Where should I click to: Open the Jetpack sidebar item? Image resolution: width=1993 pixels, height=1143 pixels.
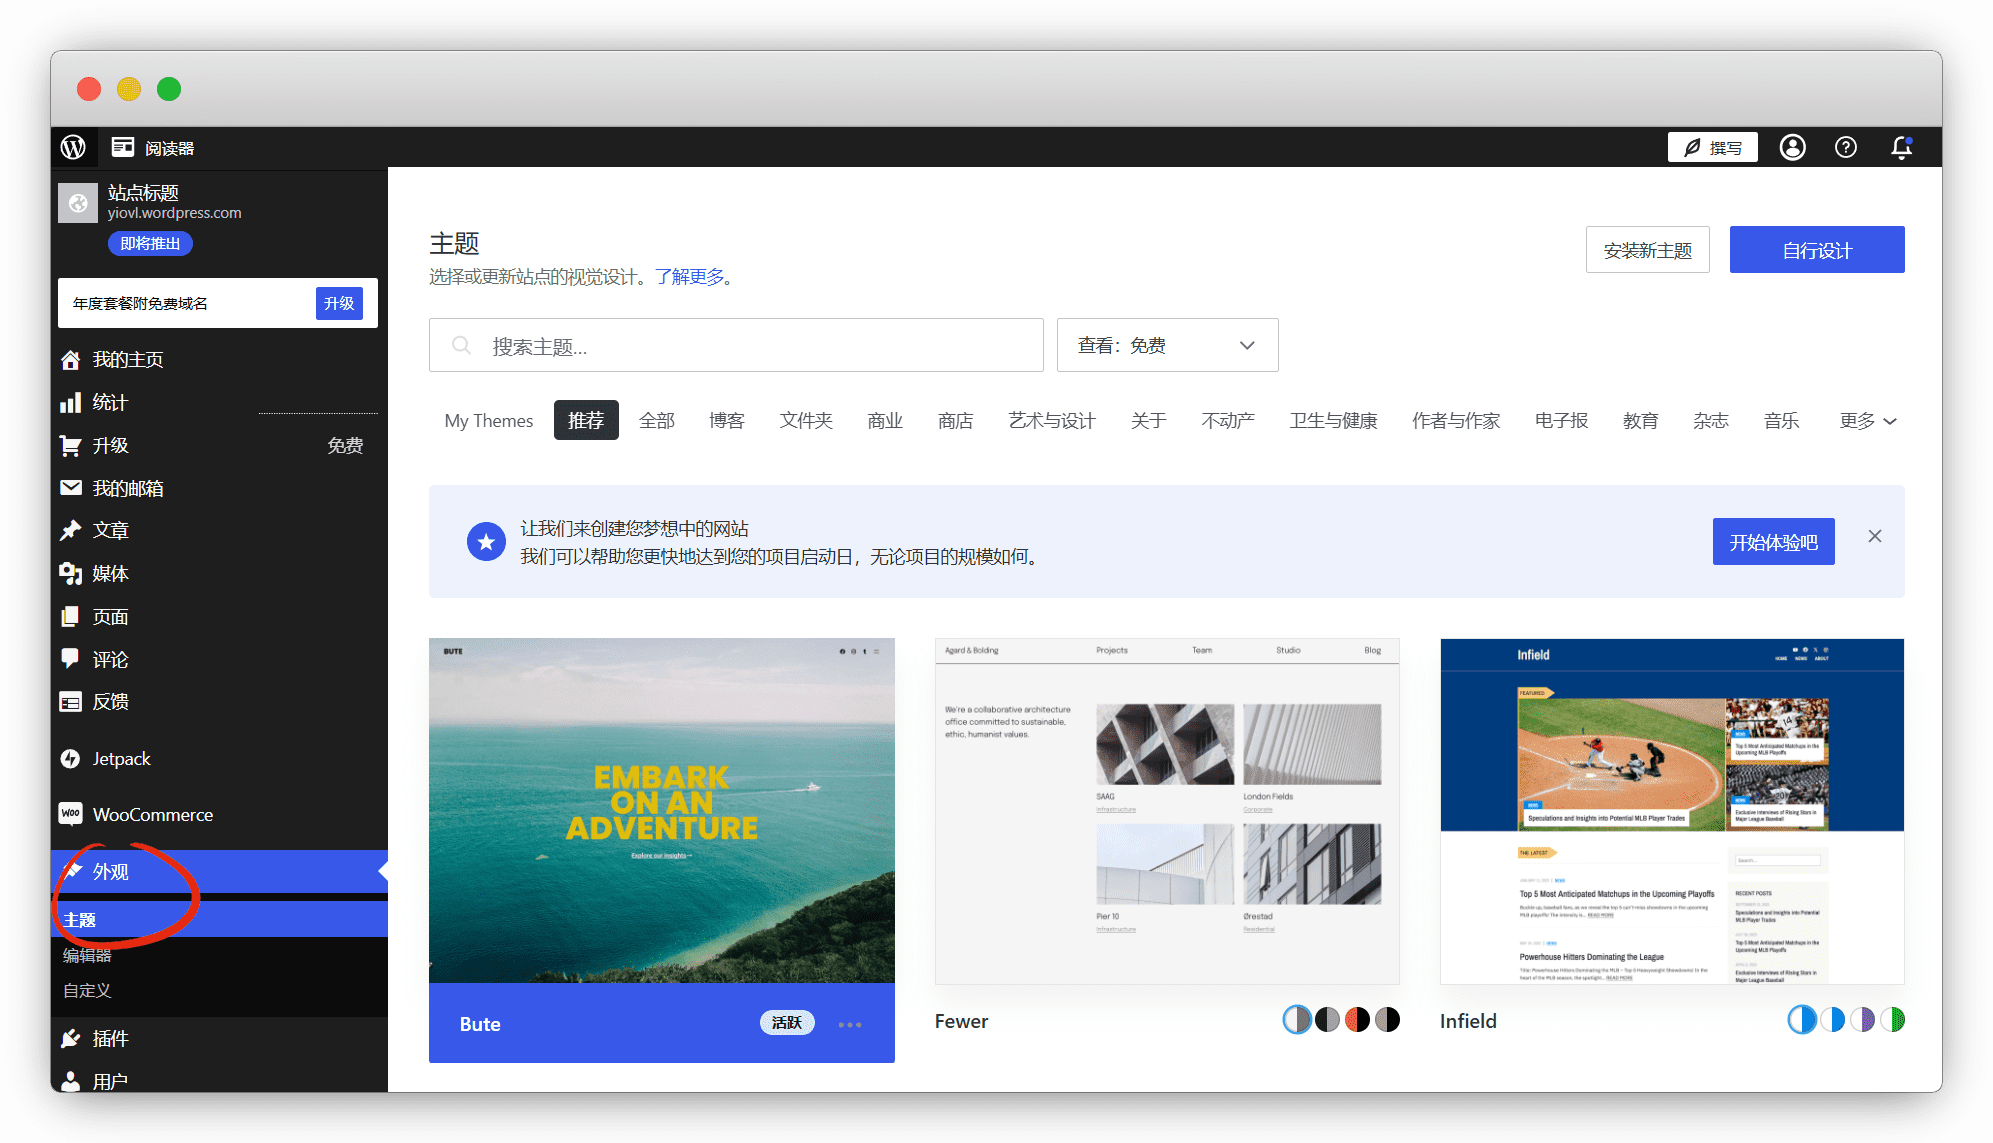121,758
